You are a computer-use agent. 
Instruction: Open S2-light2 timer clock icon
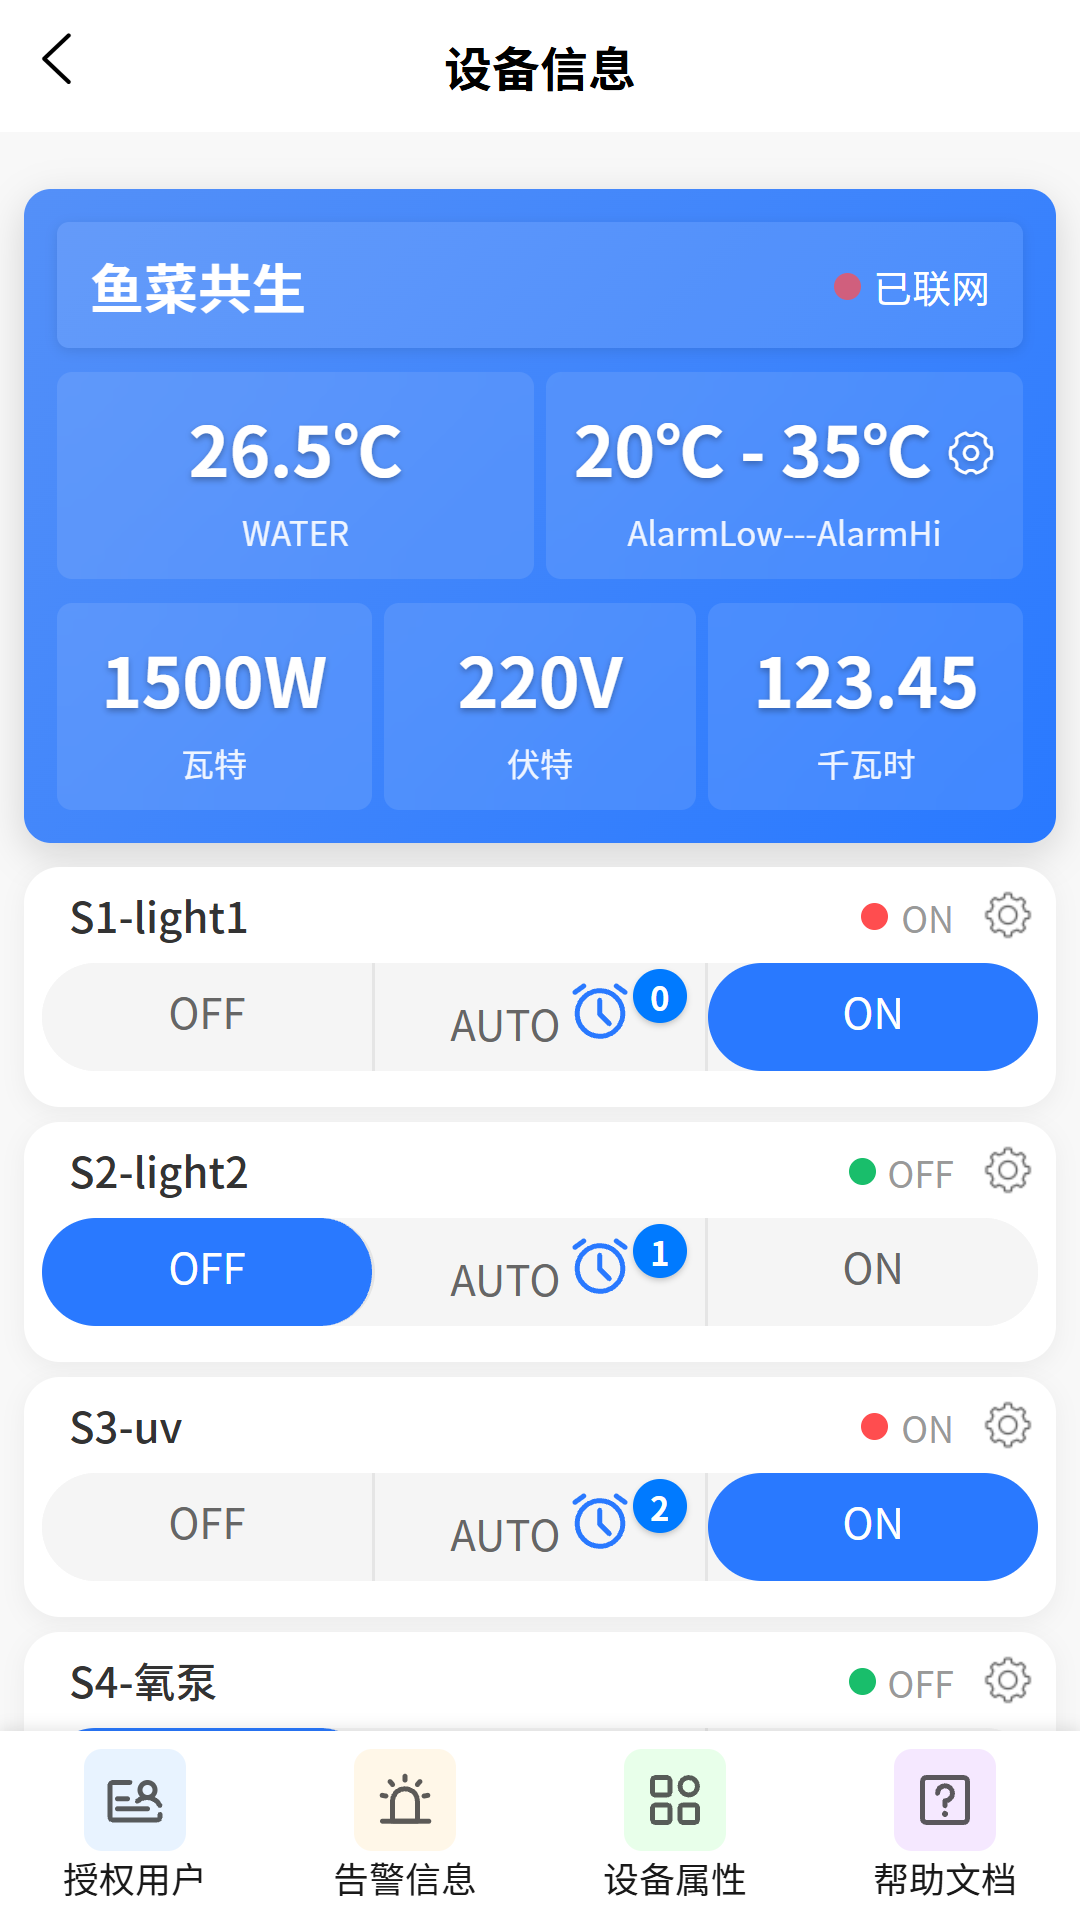(x=600, y=1267)
